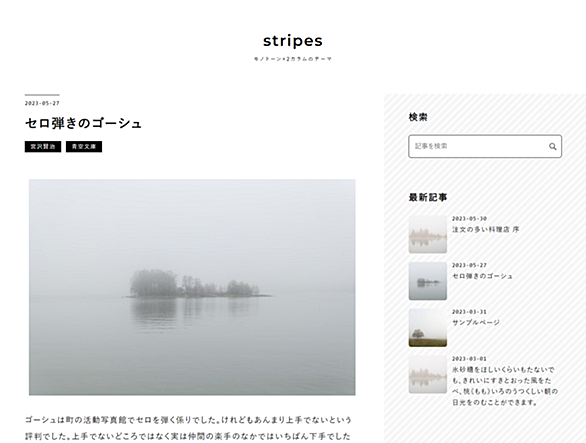Click the 検索 sidebar heading

coord(418,117)
